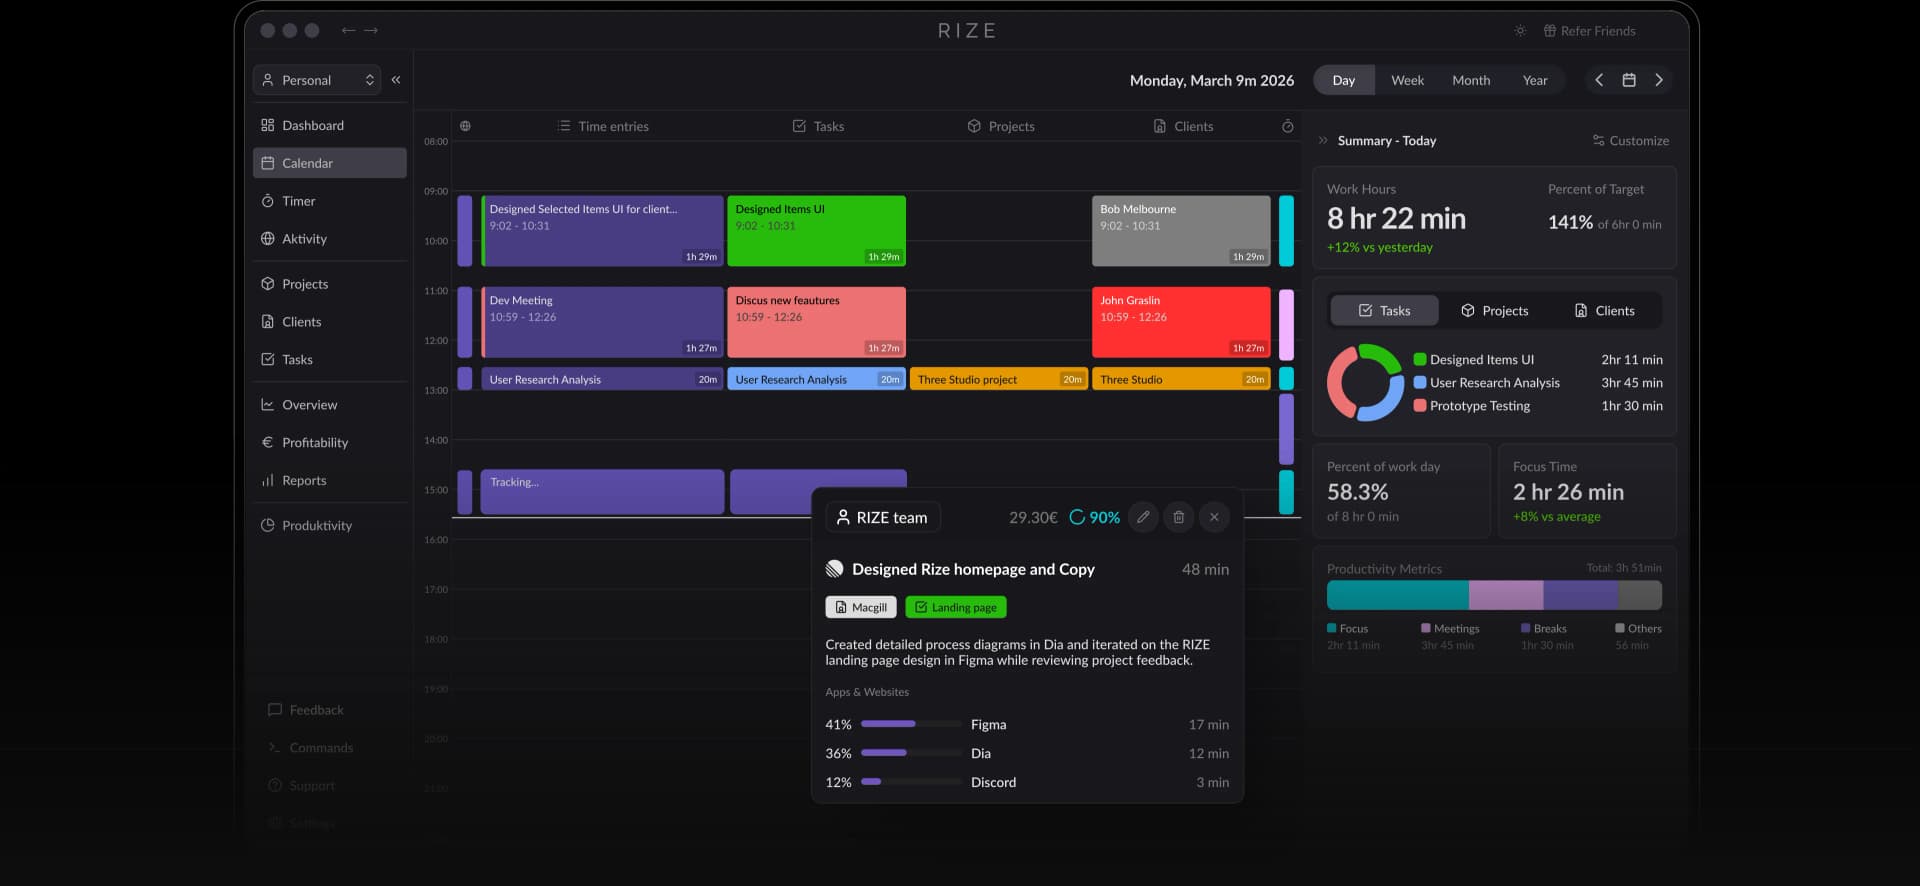Click the timezone globe icon in calendar header

tap(465, 126)
